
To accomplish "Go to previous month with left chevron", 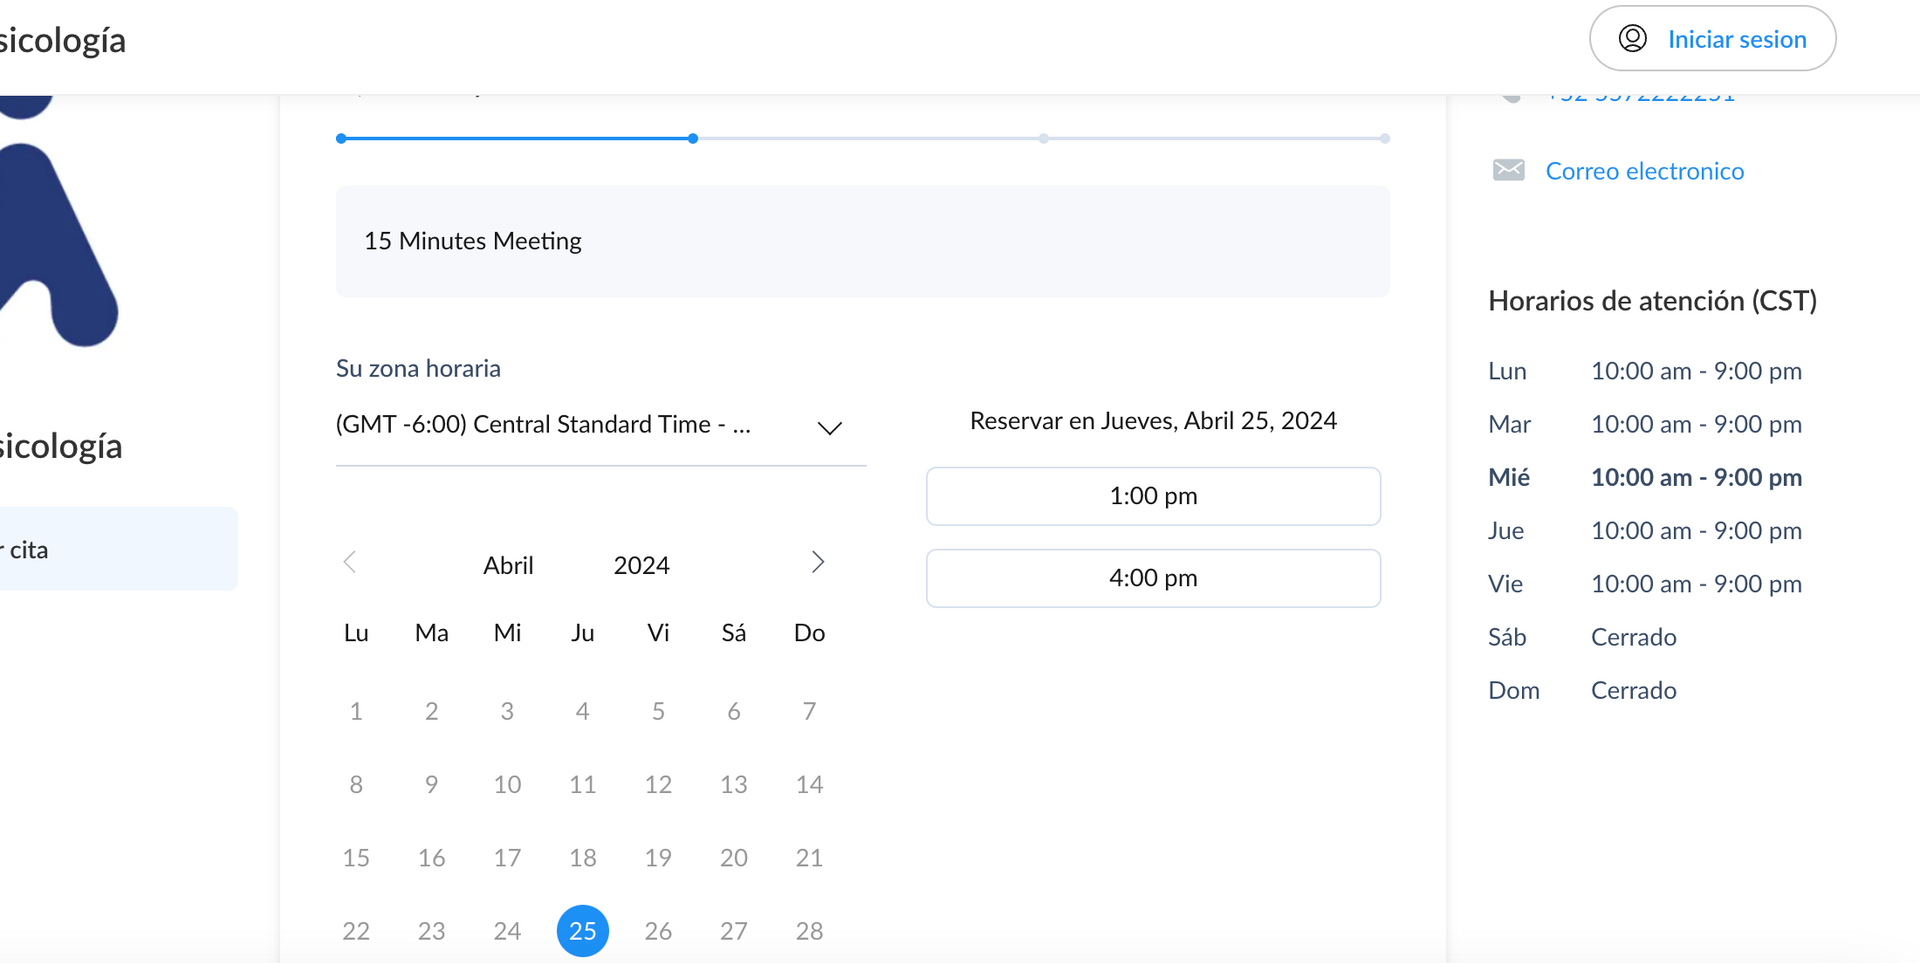I will tap(350, 562).
